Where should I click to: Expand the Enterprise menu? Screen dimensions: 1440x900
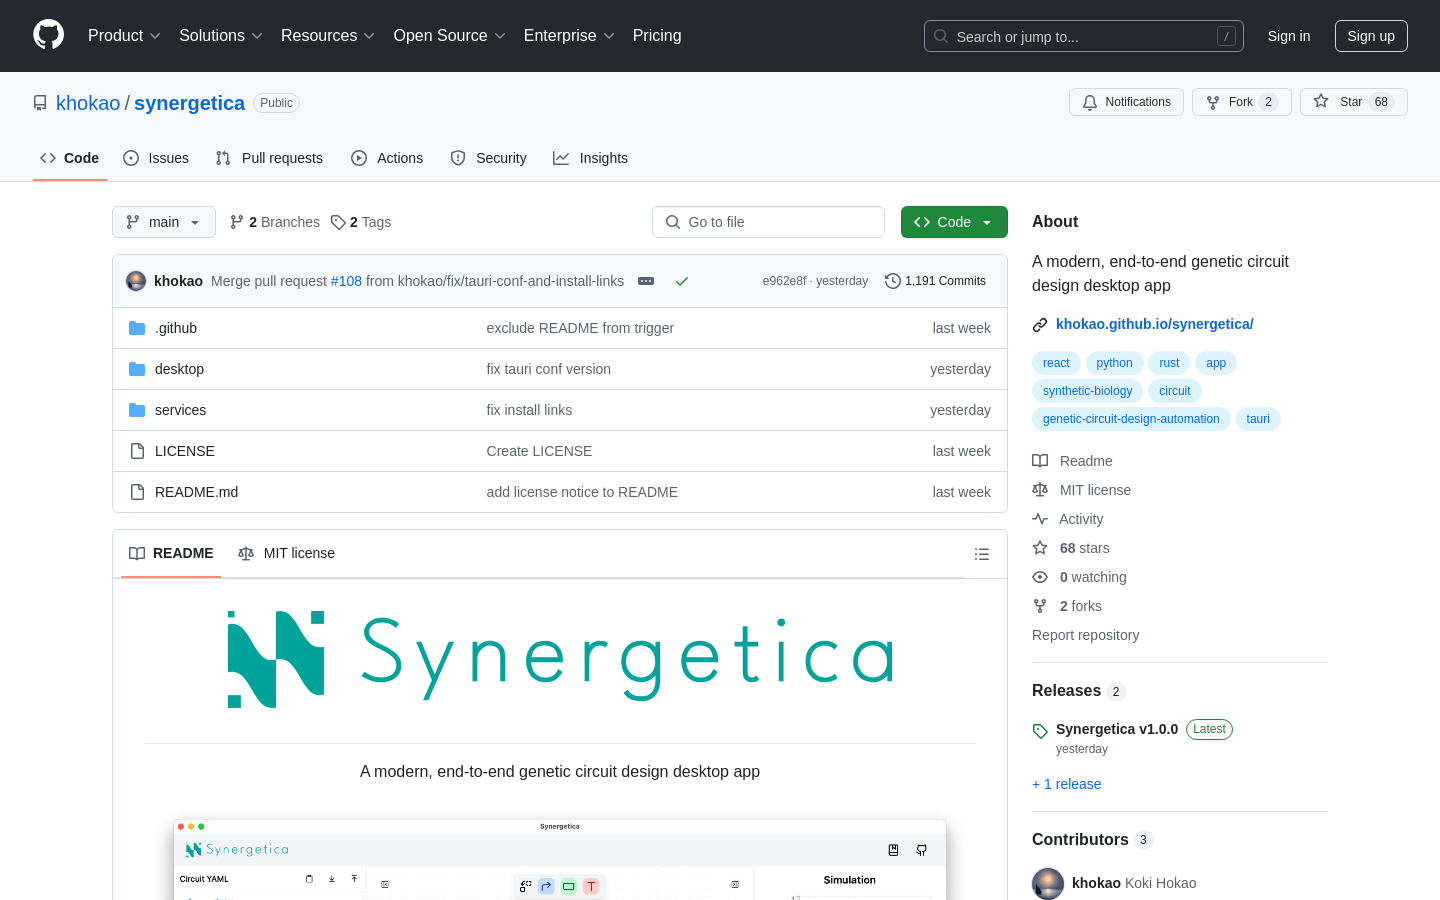[x=569, y=35]
